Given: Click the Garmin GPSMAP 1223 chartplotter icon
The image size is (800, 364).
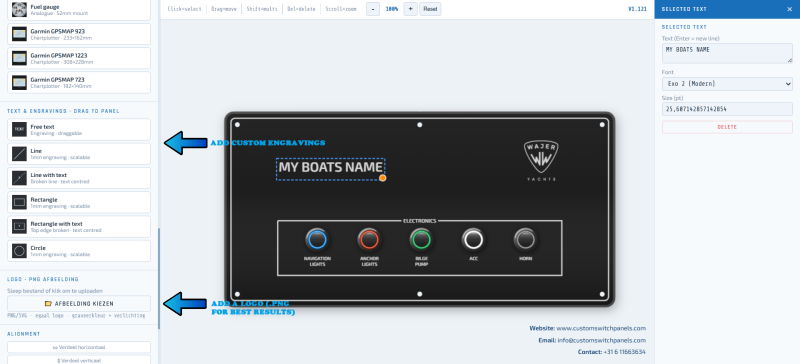Looking at the screenshot, I should [19, 58].
